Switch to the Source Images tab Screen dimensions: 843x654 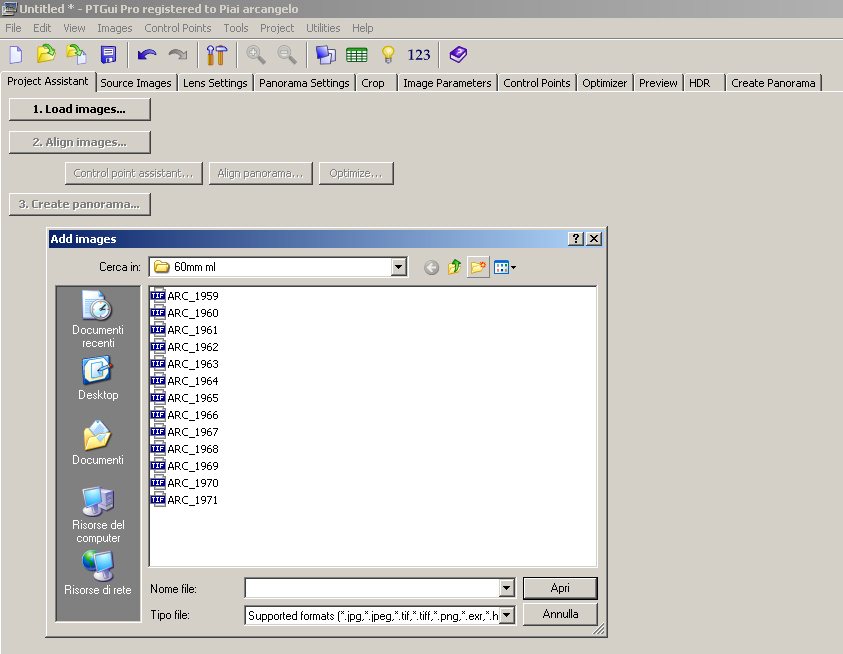(x=135, y=83)
